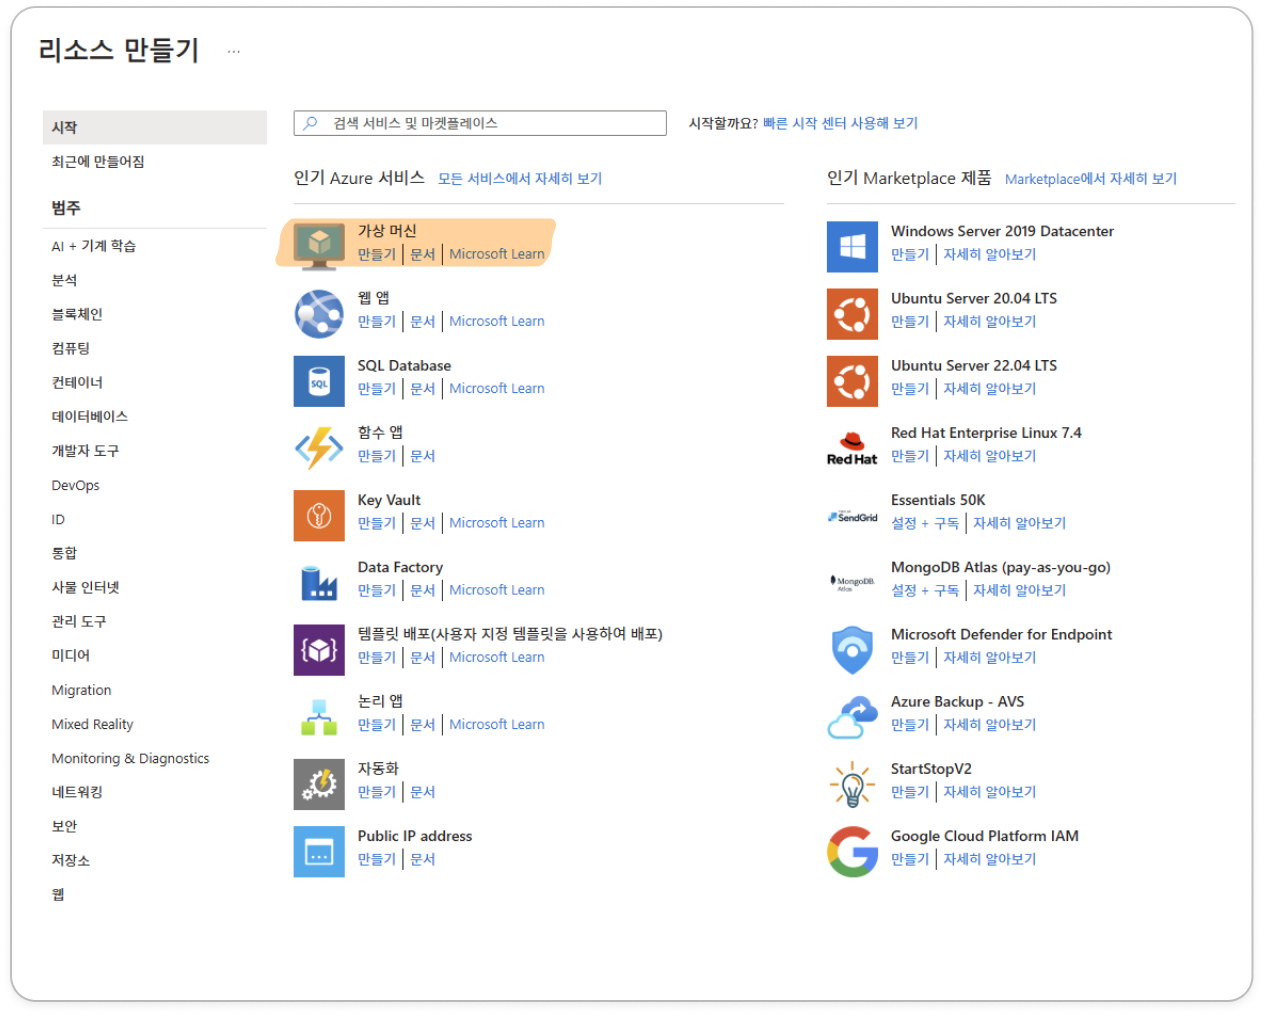Open Microsoft Learn link for SQL Database
1264x1016 pixels.
click(497, 388)
